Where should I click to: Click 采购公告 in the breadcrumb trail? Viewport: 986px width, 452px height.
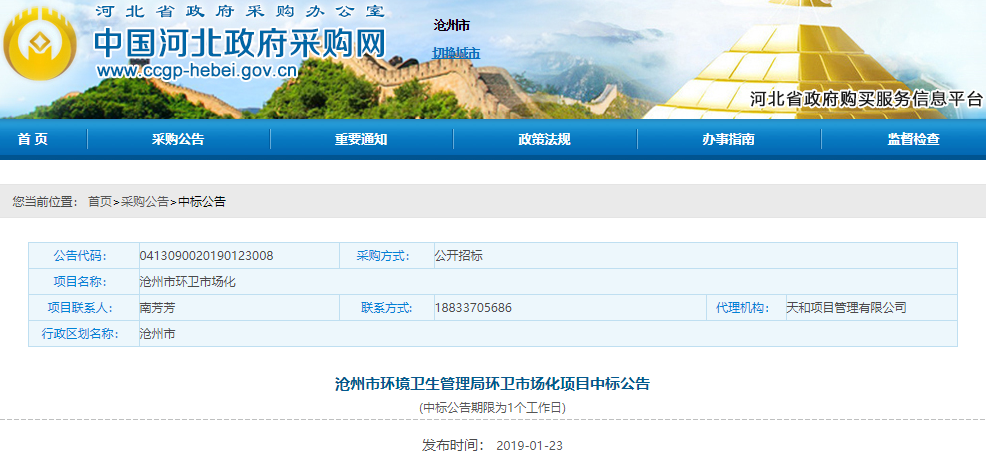coord(145,202)
